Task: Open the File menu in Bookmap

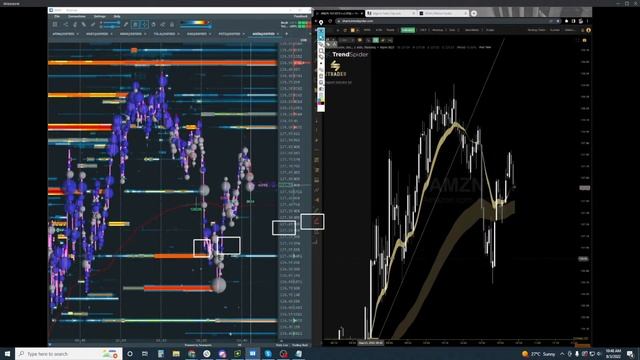Action: pyautogui.click(x=57, y=17)
